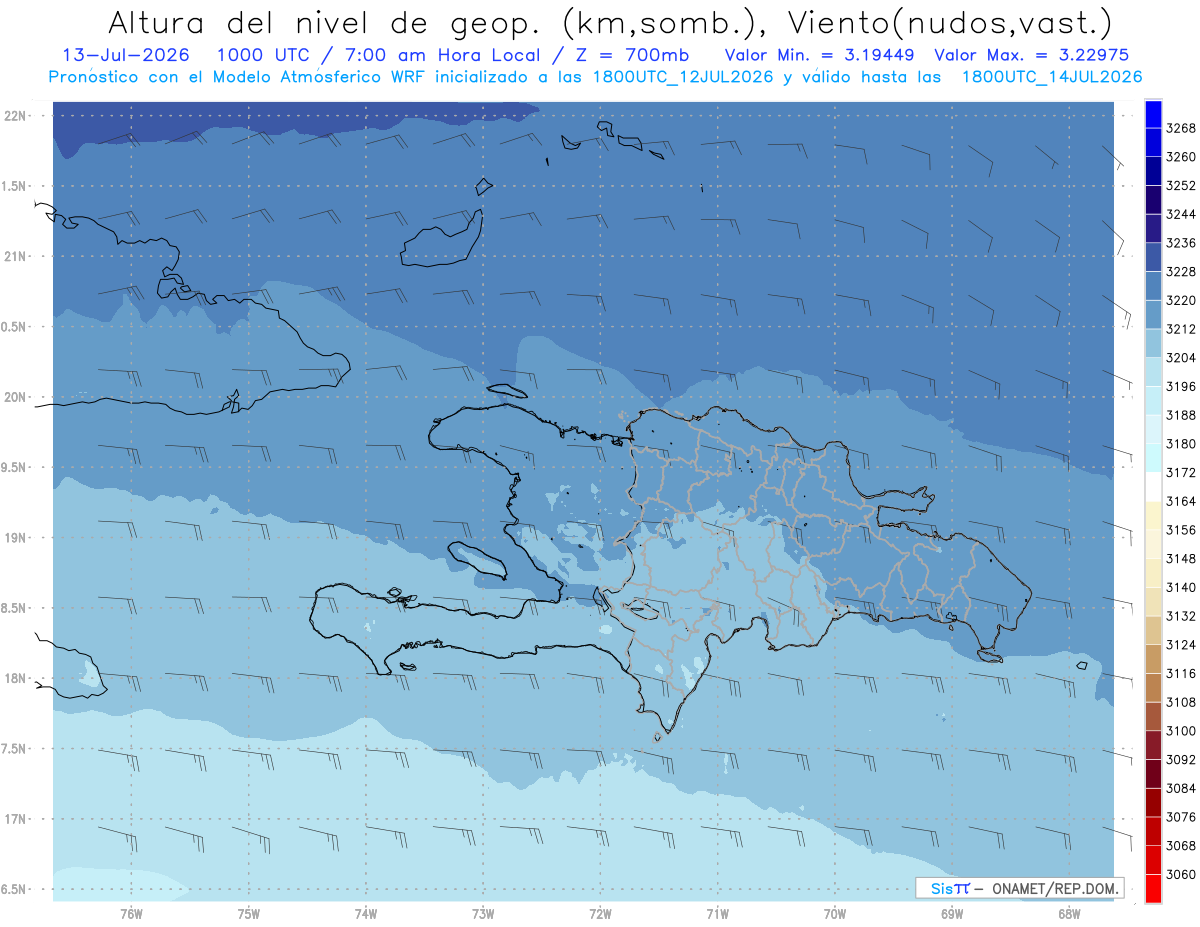Click the colorbar label '3268'

coord(1181,128)
